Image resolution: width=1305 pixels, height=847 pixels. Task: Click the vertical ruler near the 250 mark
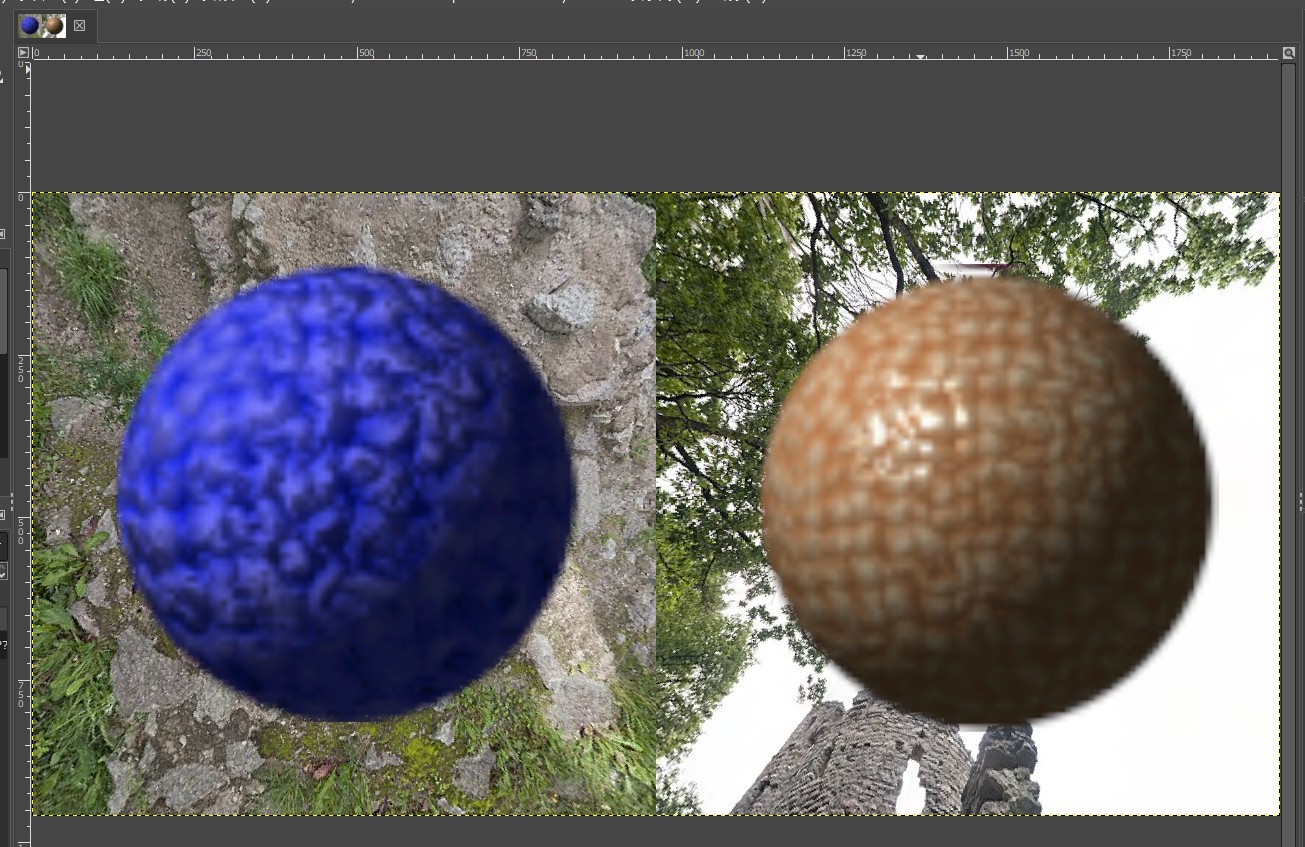click(20, 367)
